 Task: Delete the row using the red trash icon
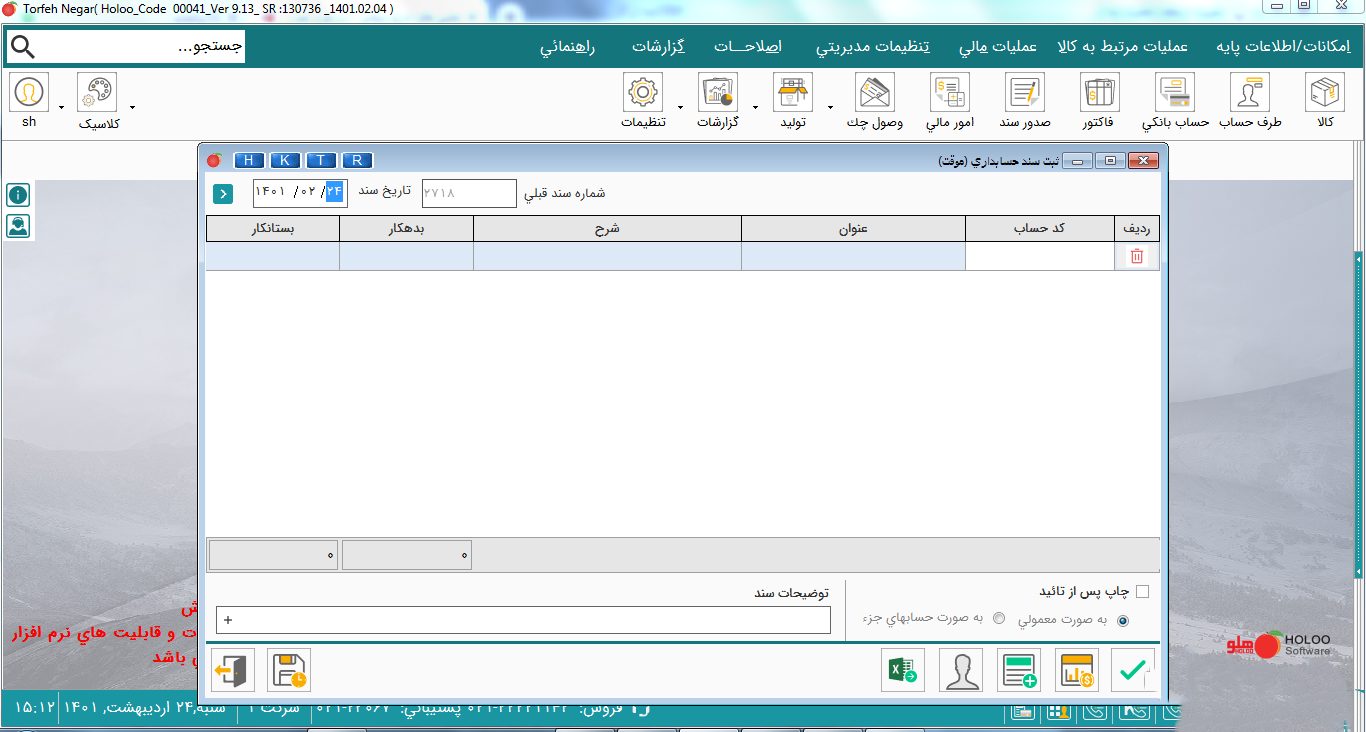point(1136,257)
